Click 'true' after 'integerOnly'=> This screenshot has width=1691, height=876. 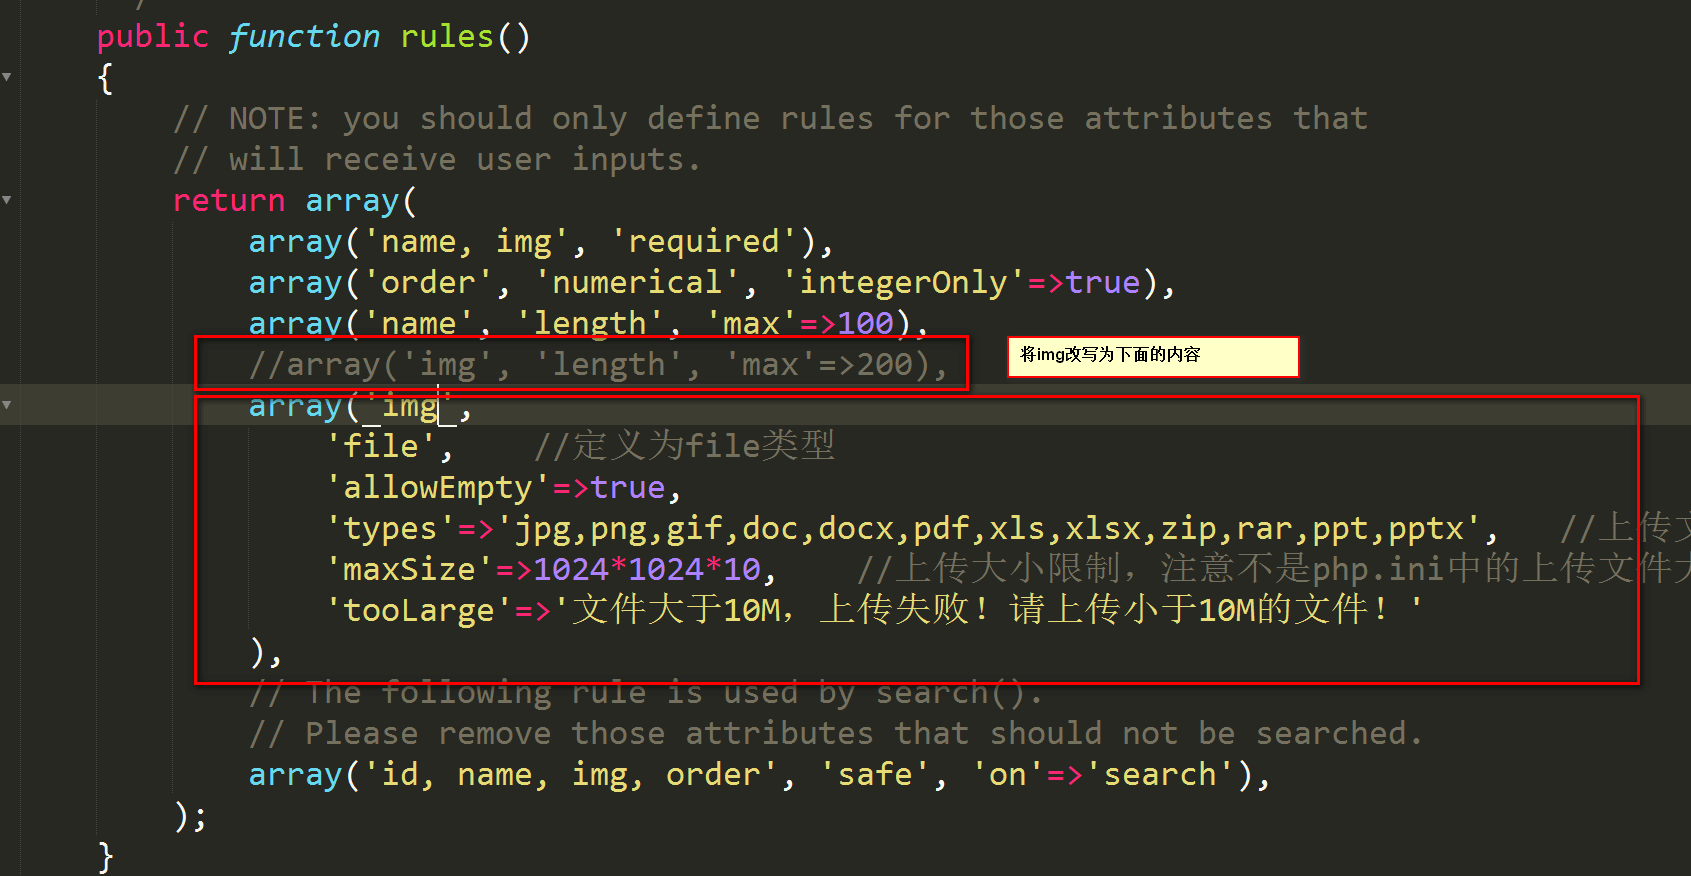(x=1103, y=283)
